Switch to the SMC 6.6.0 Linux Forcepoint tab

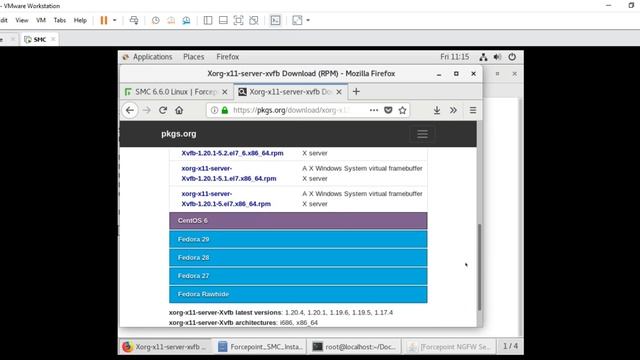[x=176, y=92]
